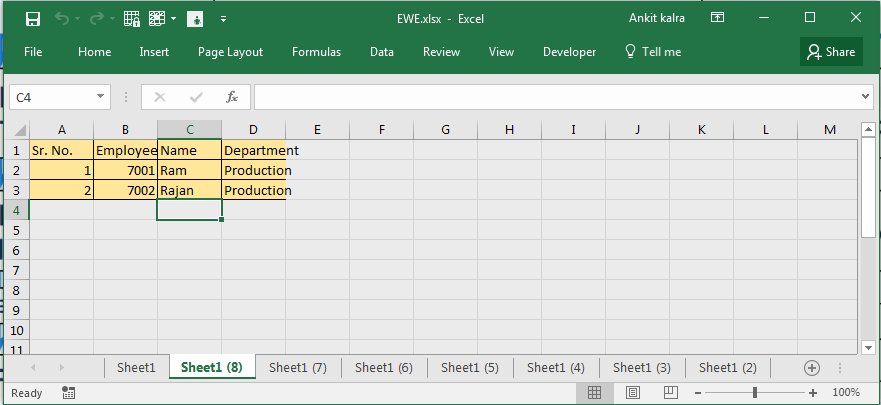Switch to Page Break Preview view
The image size is (881, 405).
coord(669,393)
